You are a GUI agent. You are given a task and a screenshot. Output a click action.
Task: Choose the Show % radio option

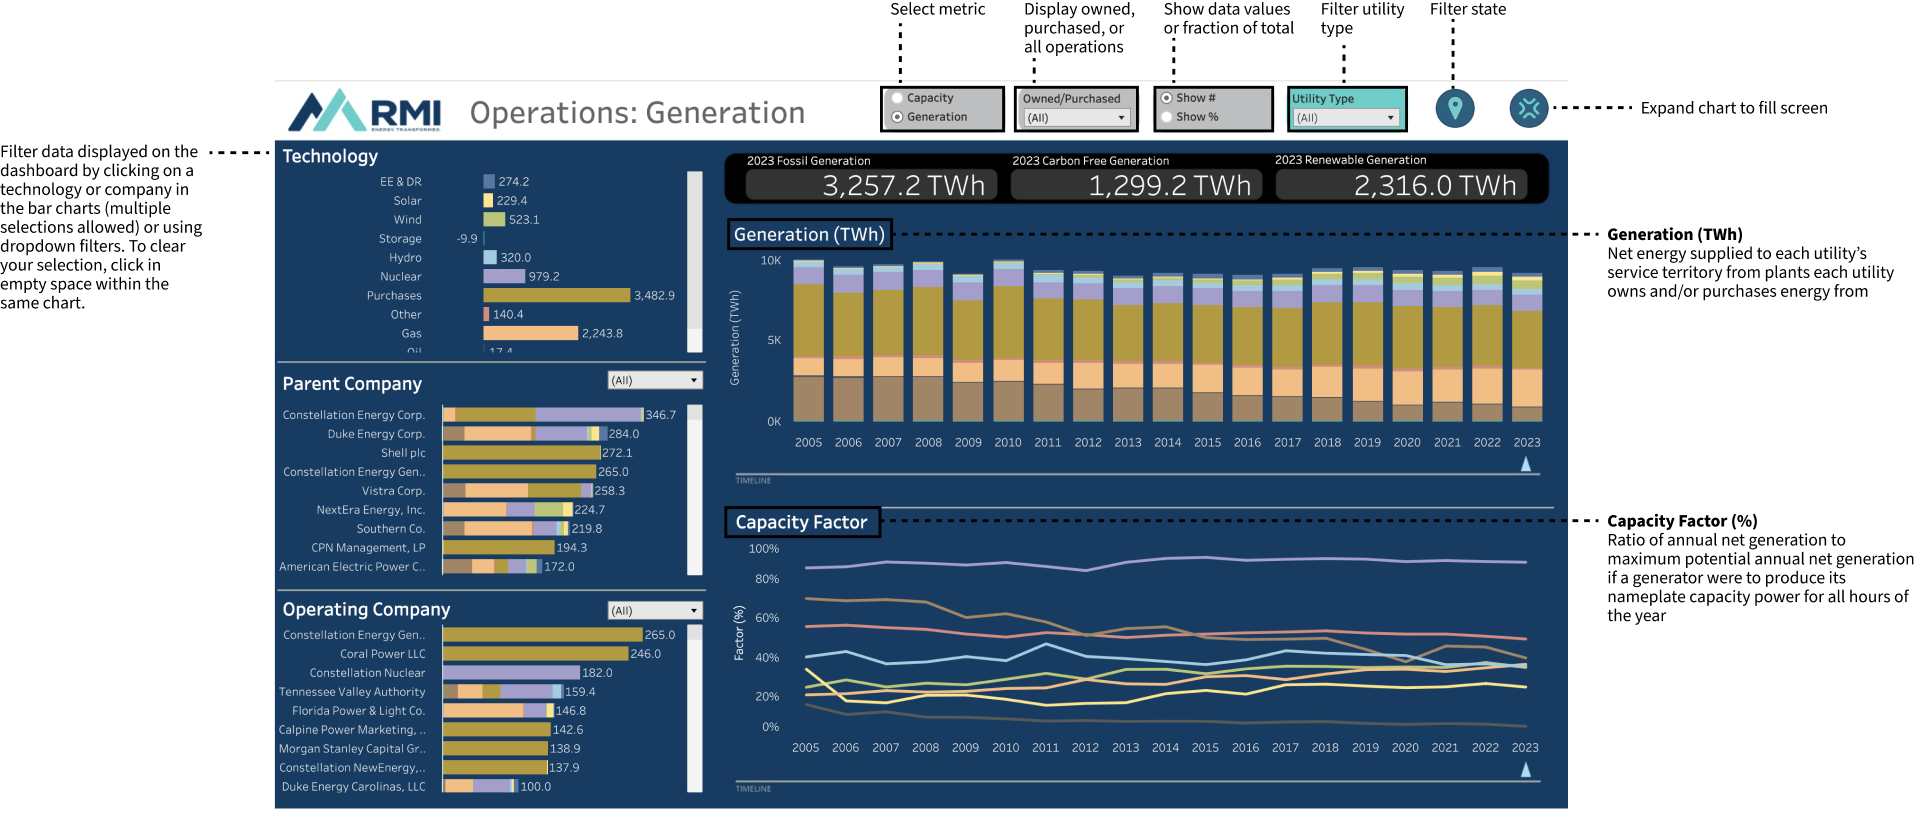pyautogui.click(x=1166, y=117)
